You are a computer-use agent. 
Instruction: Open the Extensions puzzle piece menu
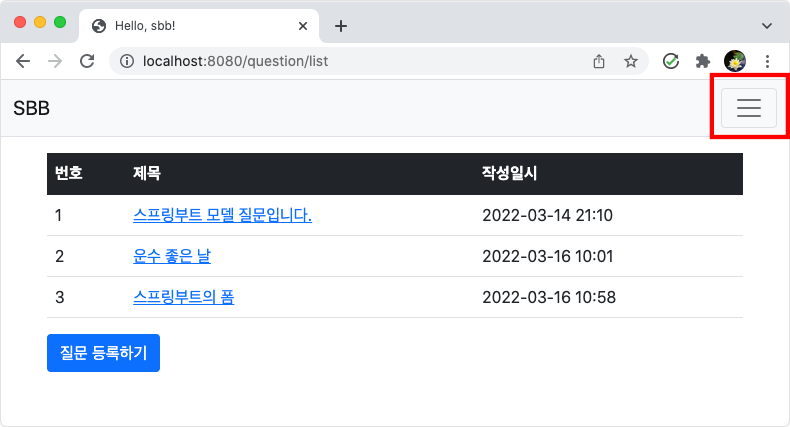(x=703, y=61)
